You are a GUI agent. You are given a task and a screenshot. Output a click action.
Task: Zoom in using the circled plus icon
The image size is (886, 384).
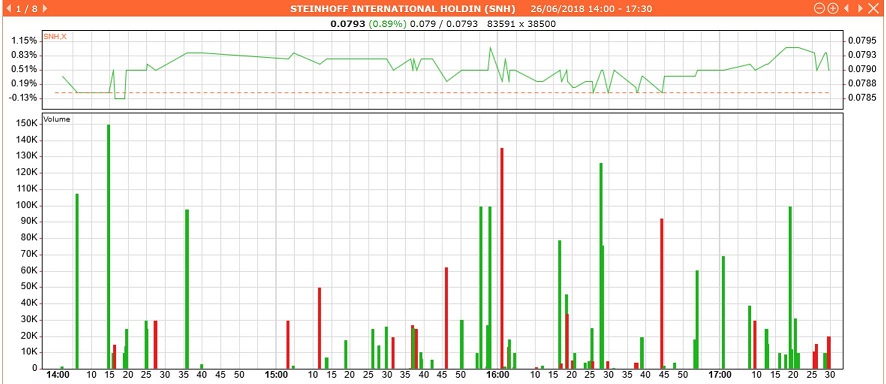[x=833, y=8]
